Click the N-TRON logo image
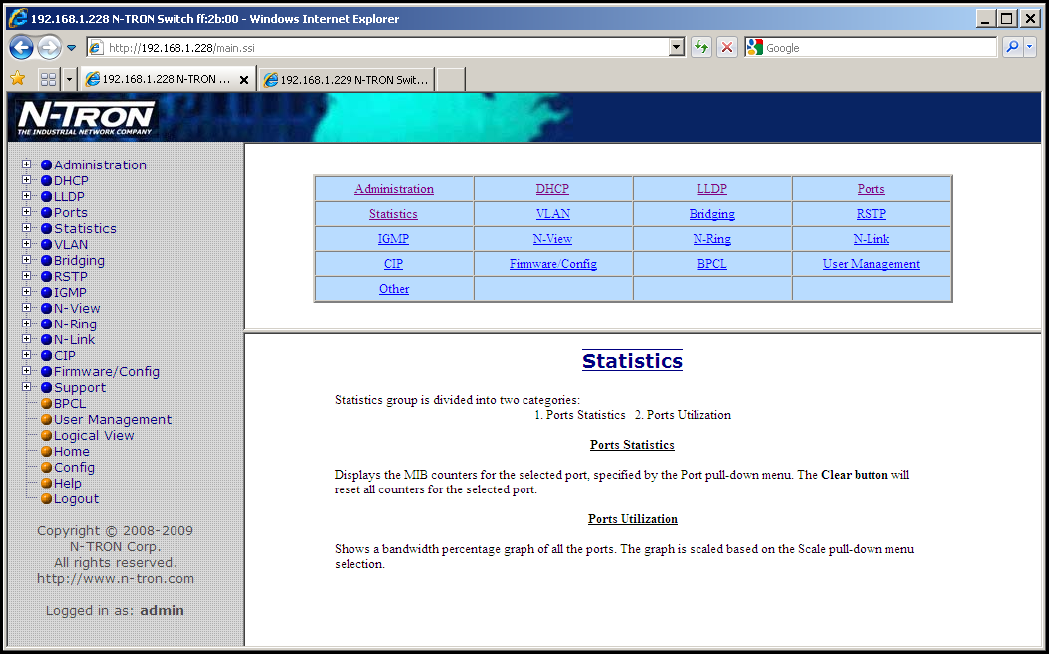This screenshot has height=654, width=1049. [x=87, y=118]
